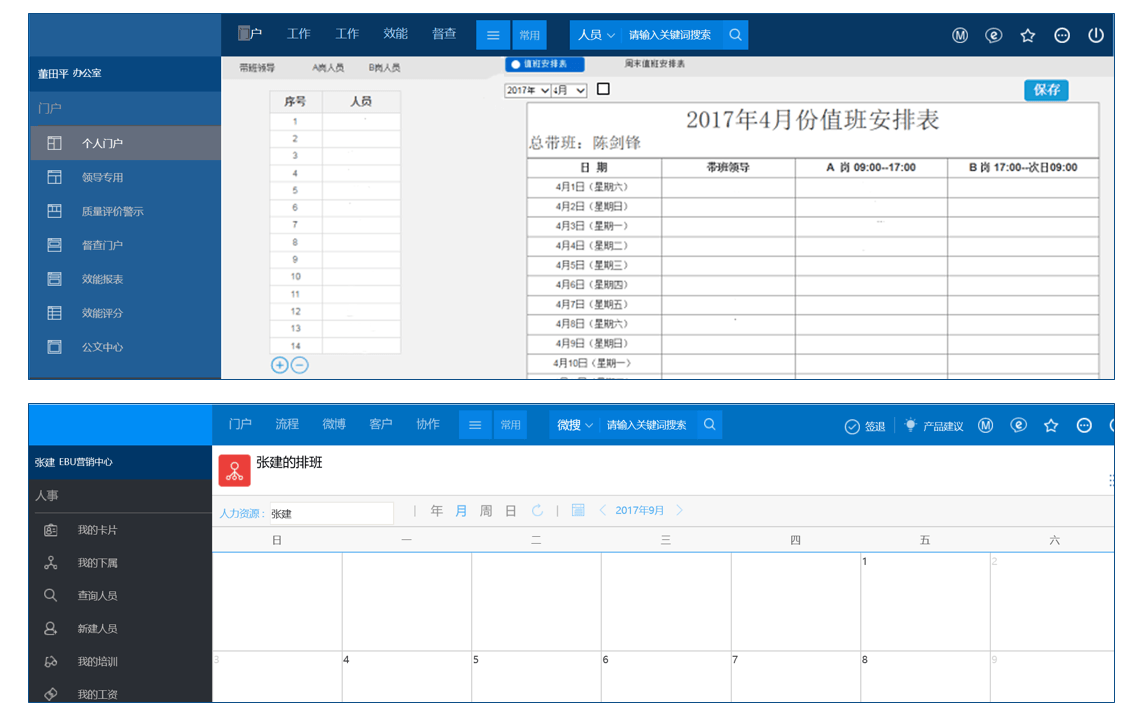
Task: Open the 督查 menu in top navigation
Action: (x=444, y=34)
